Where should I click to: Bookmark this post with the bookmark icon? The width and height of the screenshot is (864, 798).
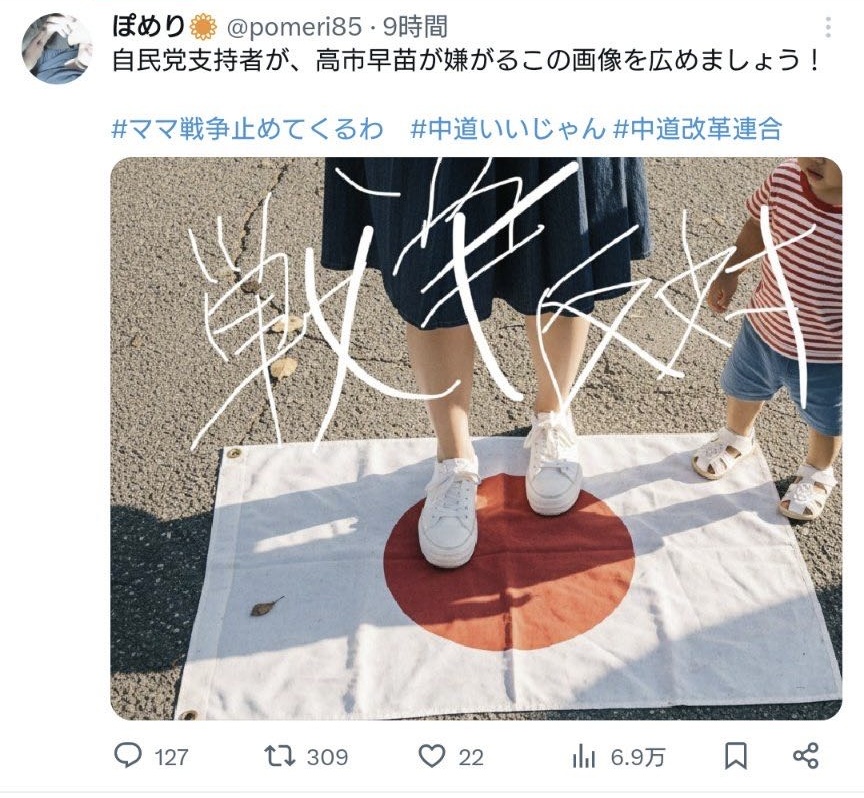(x=736, y=756)
